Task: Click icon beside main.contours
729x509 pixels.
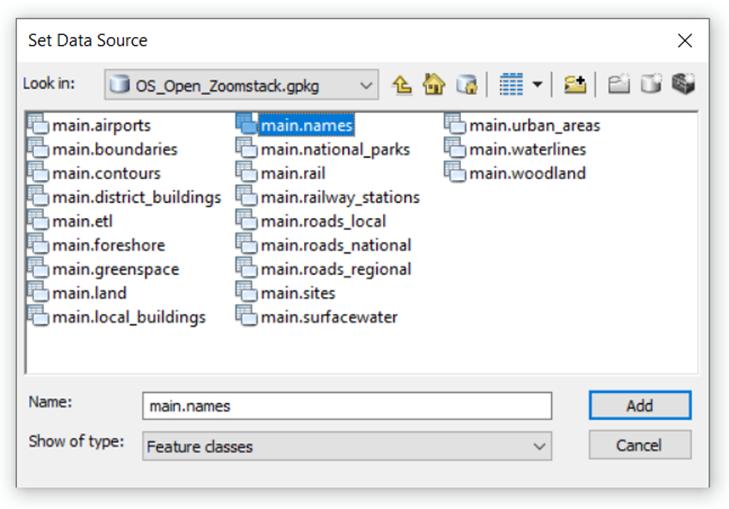Action: coord(38,172)
